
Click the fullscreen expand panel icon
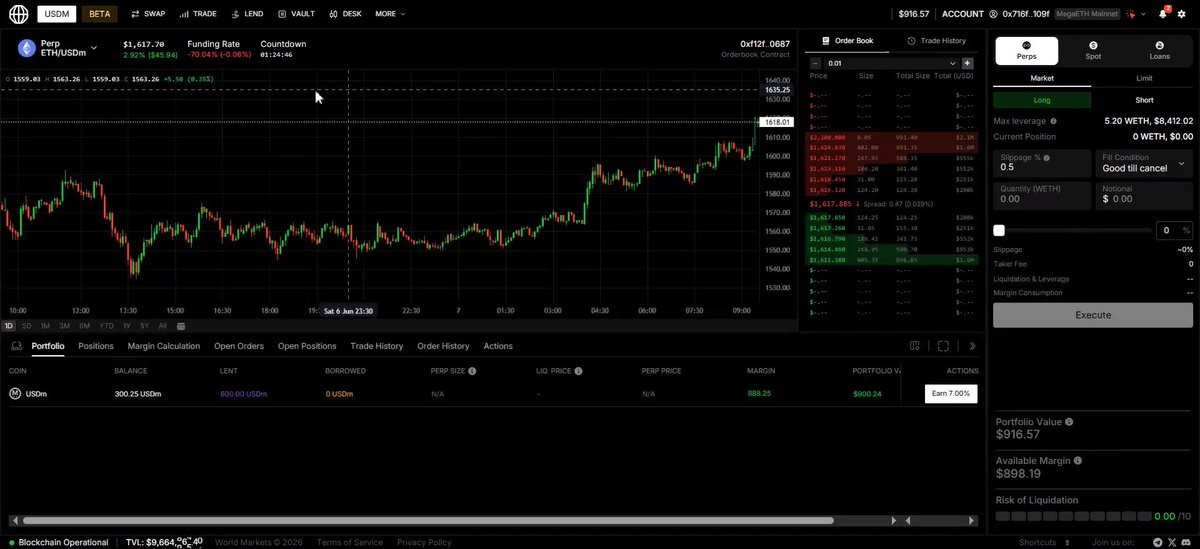pos(943,346)
